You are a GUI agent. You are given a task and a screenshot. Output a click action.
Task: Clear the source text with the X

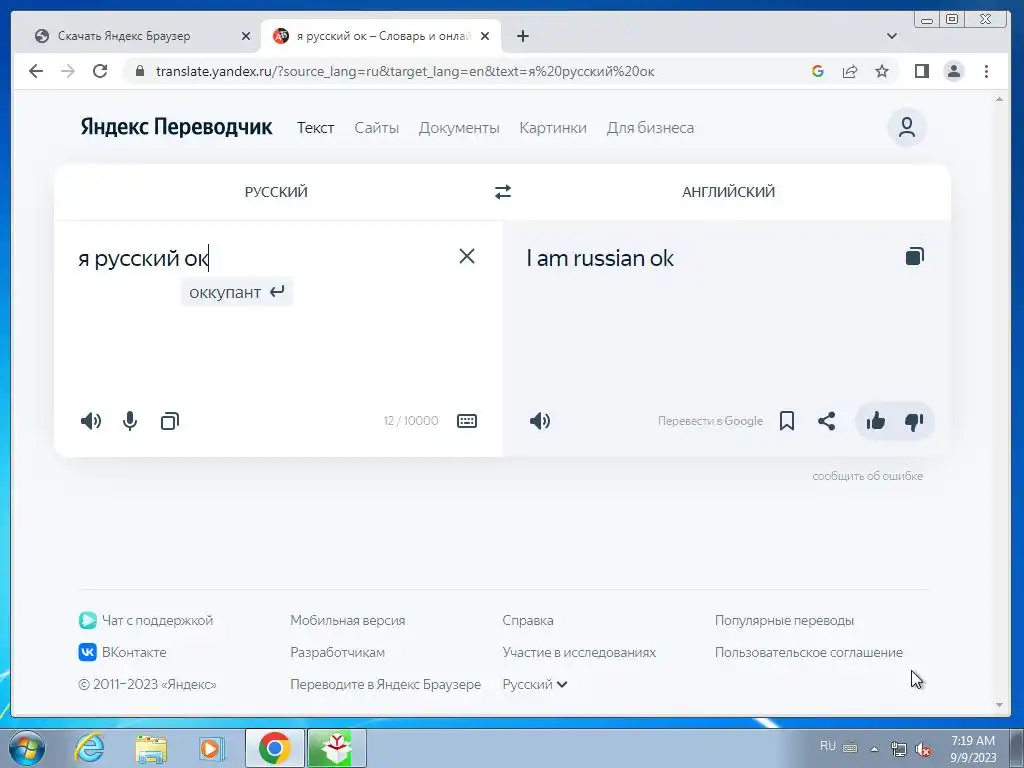(x=467, y=256)
